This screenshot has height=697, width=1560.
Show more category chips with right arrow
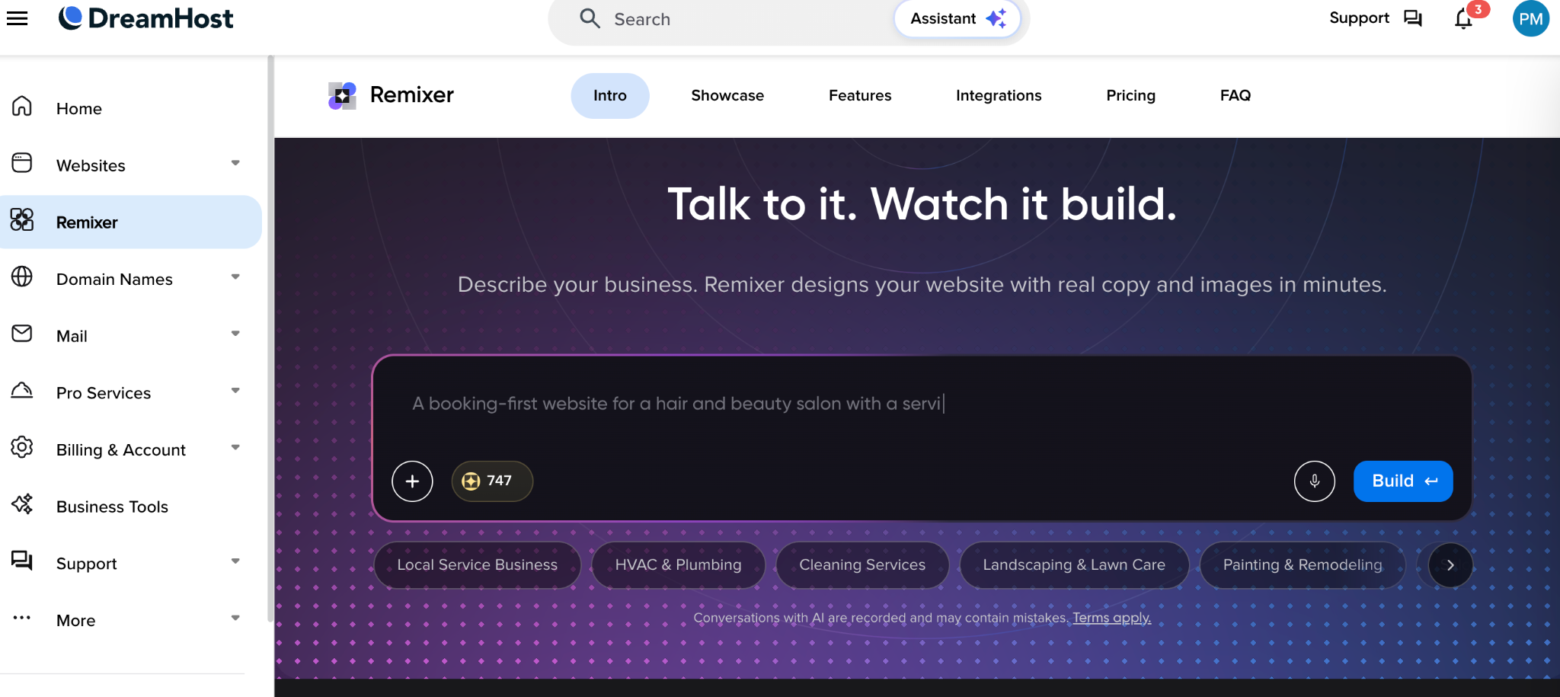pos(1450,565)
